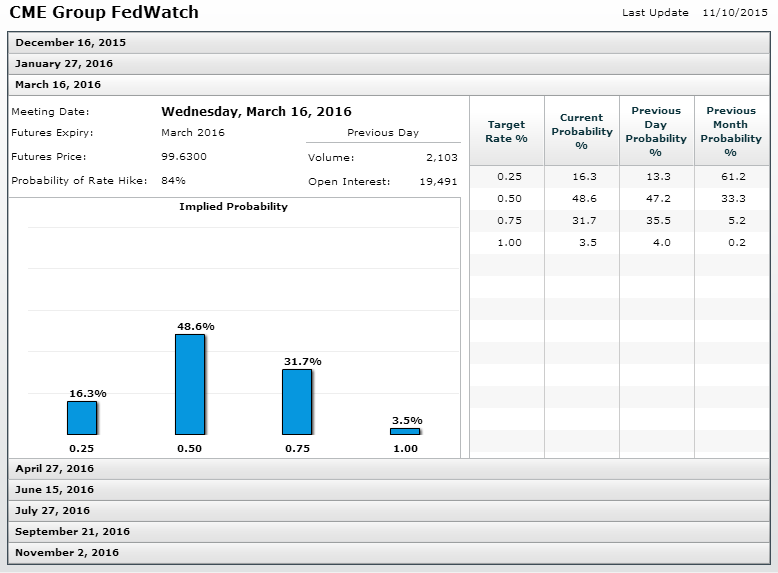Expand the January 27, 2016 meeting section

tap(389, 64)
